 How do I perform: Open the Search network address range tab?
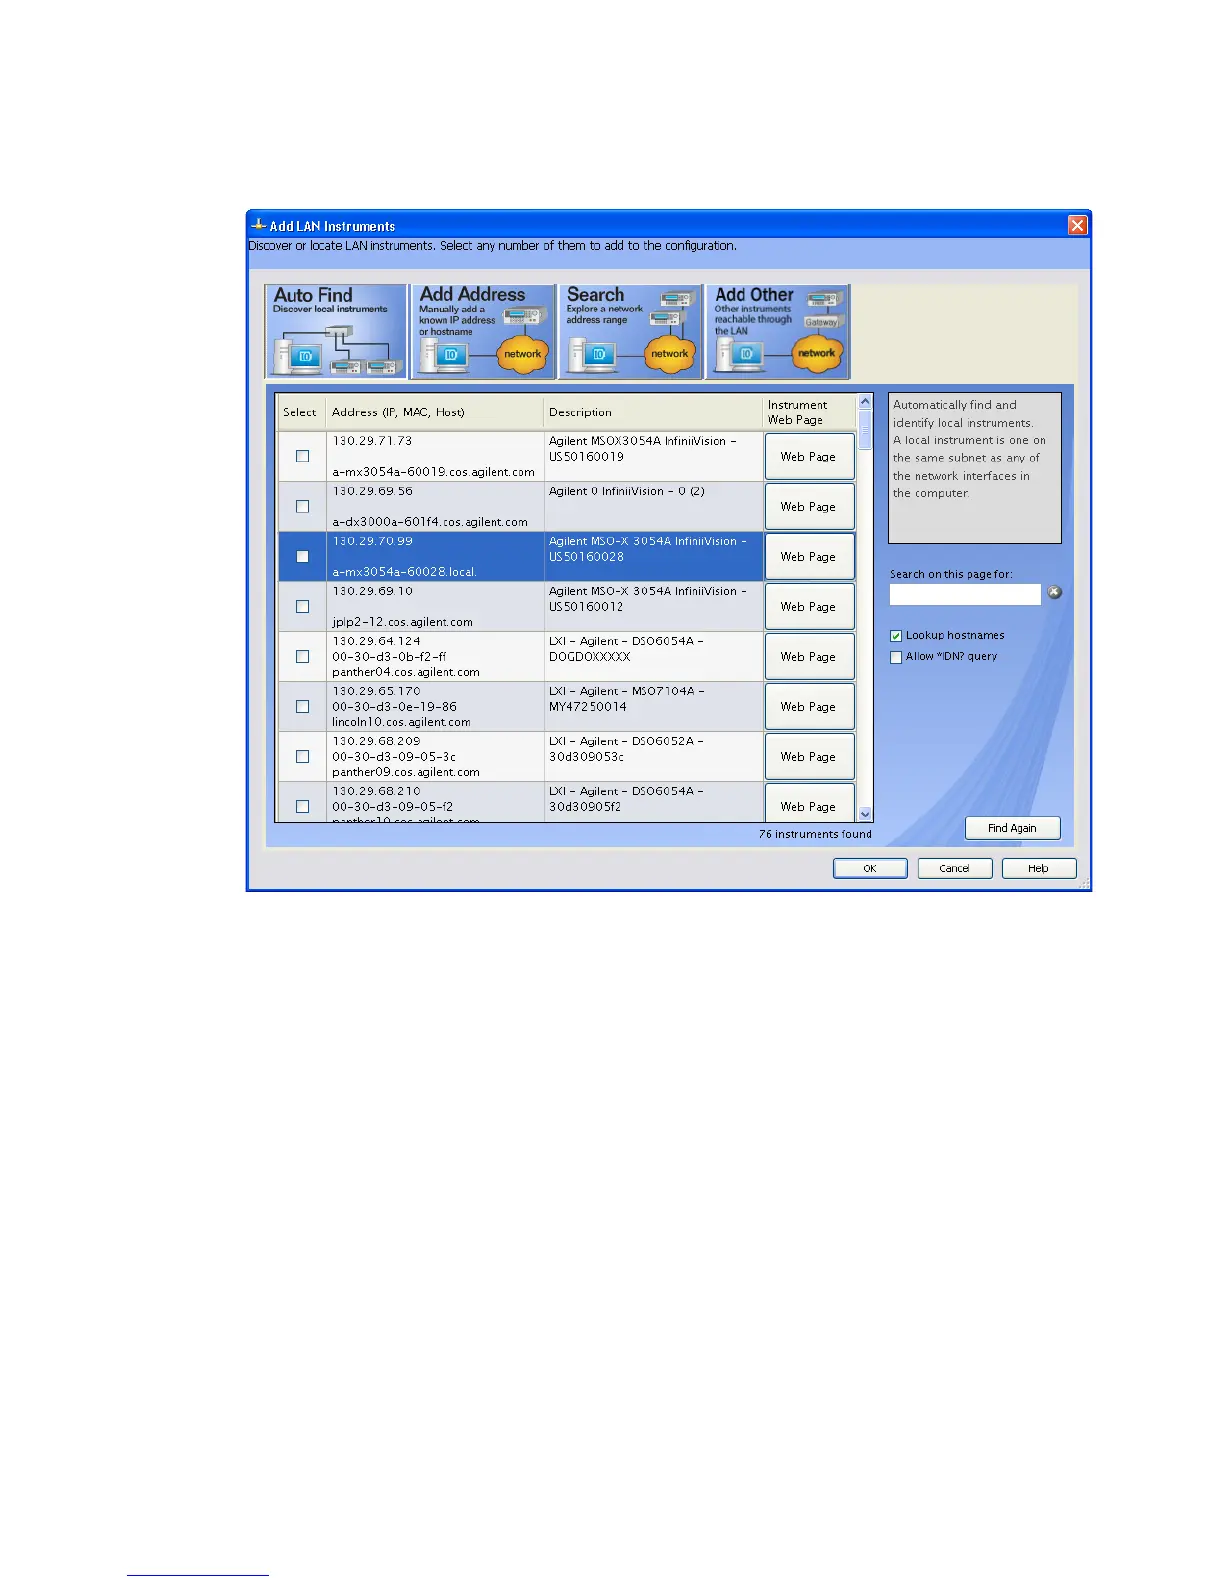[630, 331]
